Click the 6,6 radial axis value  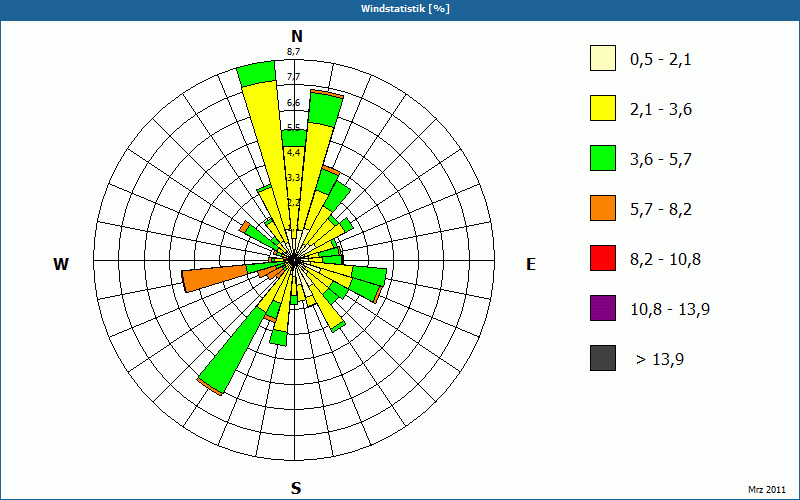click(x=293, y=103)
